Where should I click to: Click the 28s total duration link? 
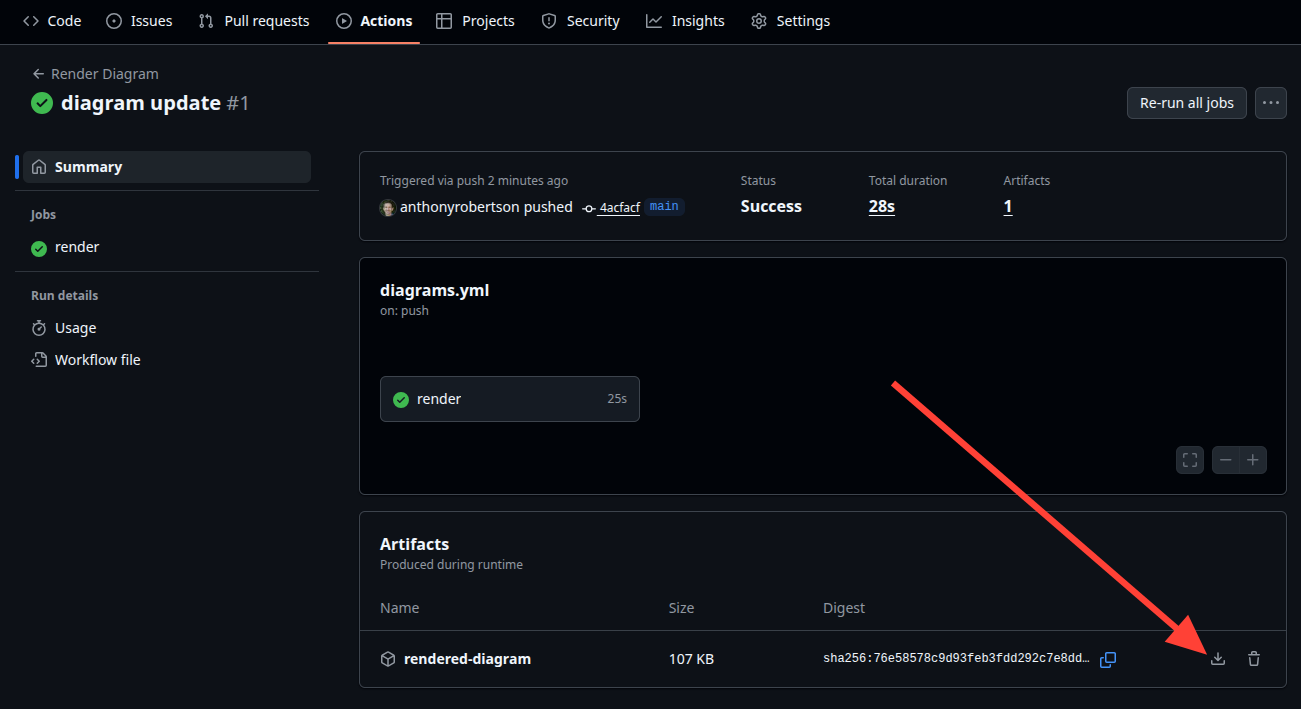click(882, 207)
